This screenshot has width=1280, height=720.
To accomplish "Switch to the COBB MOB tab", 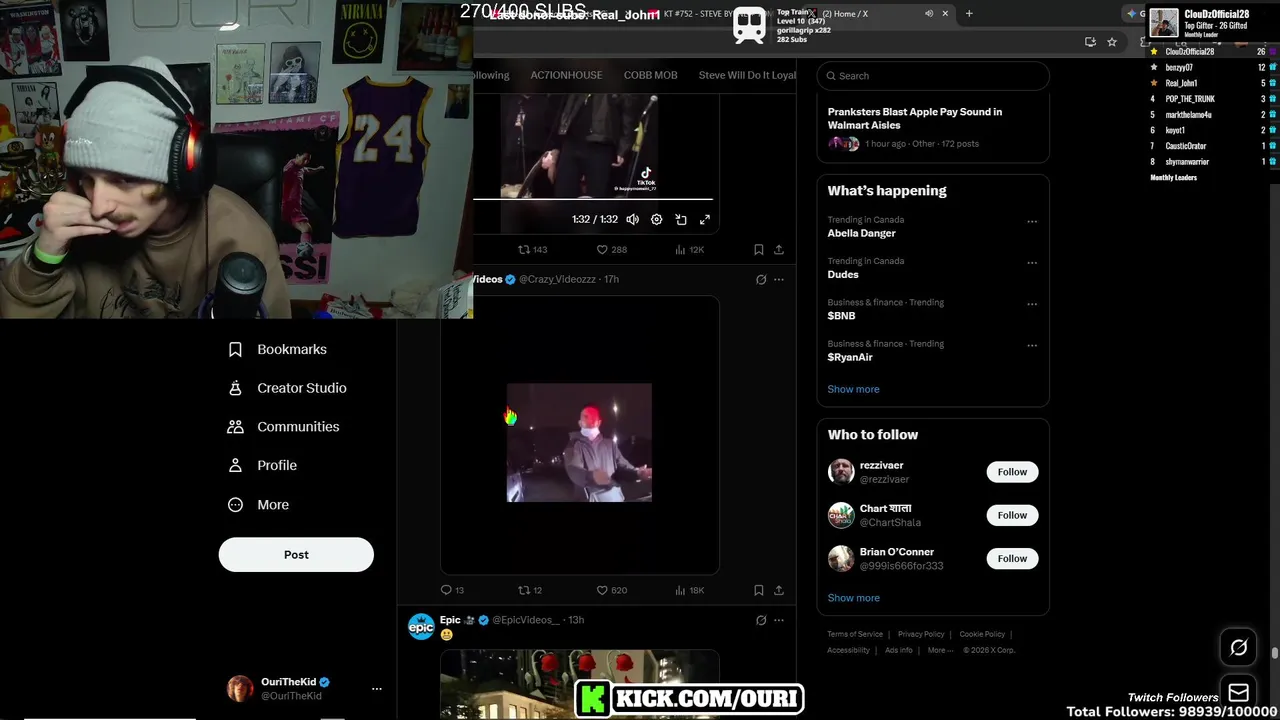I will [650, 75].
